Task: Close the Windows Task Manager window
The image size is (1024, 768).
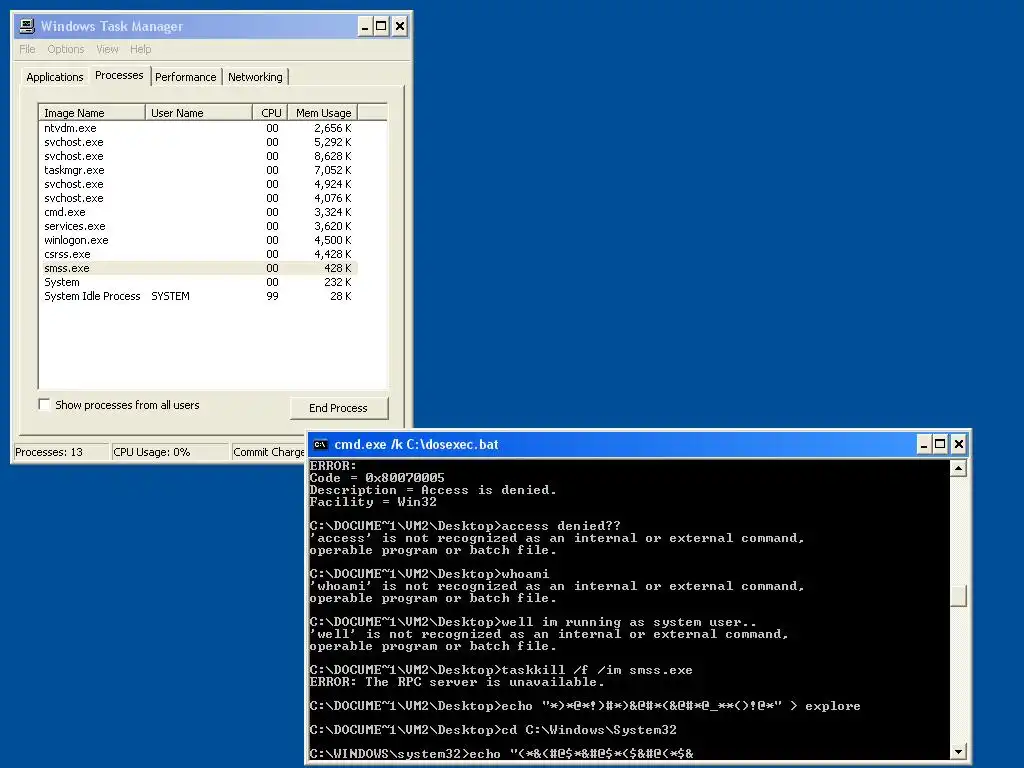Action: coord(400,27)
